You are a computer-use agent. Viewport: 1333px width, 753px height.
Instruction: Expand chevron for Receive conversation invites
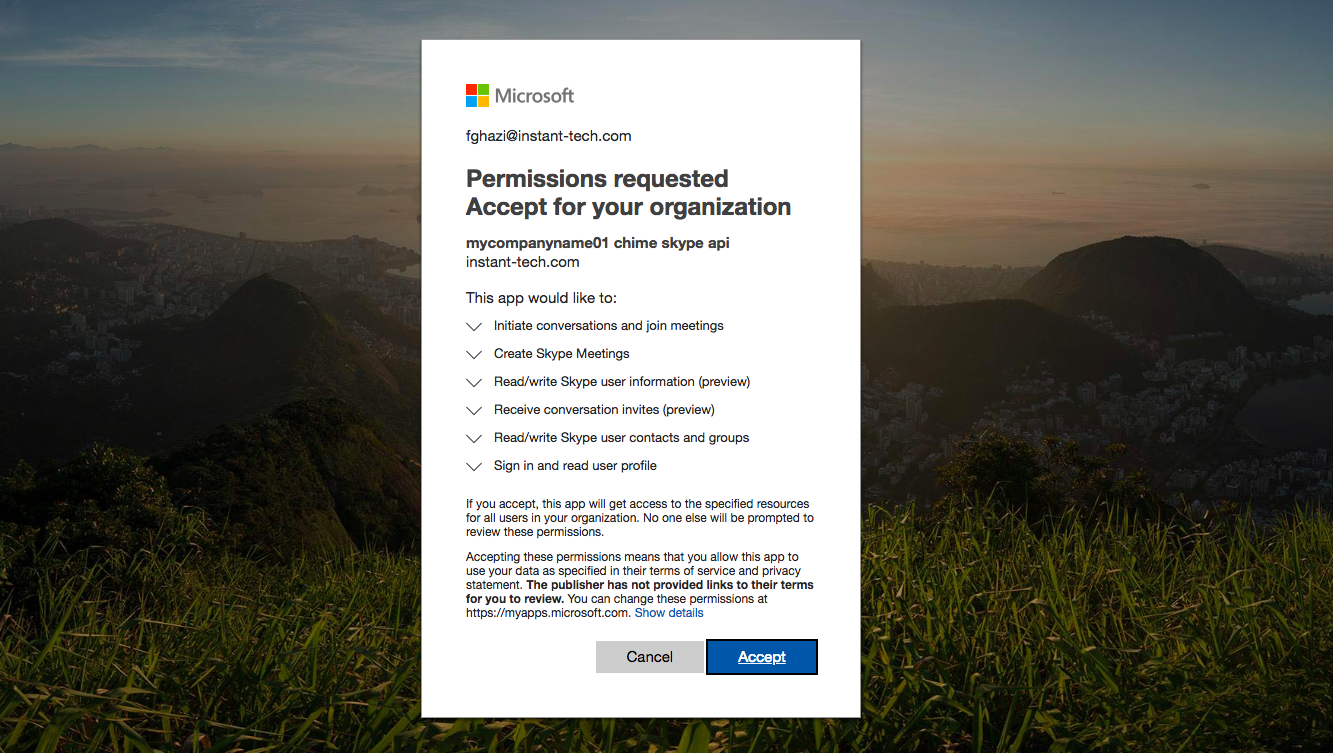(x=474, y=410)
